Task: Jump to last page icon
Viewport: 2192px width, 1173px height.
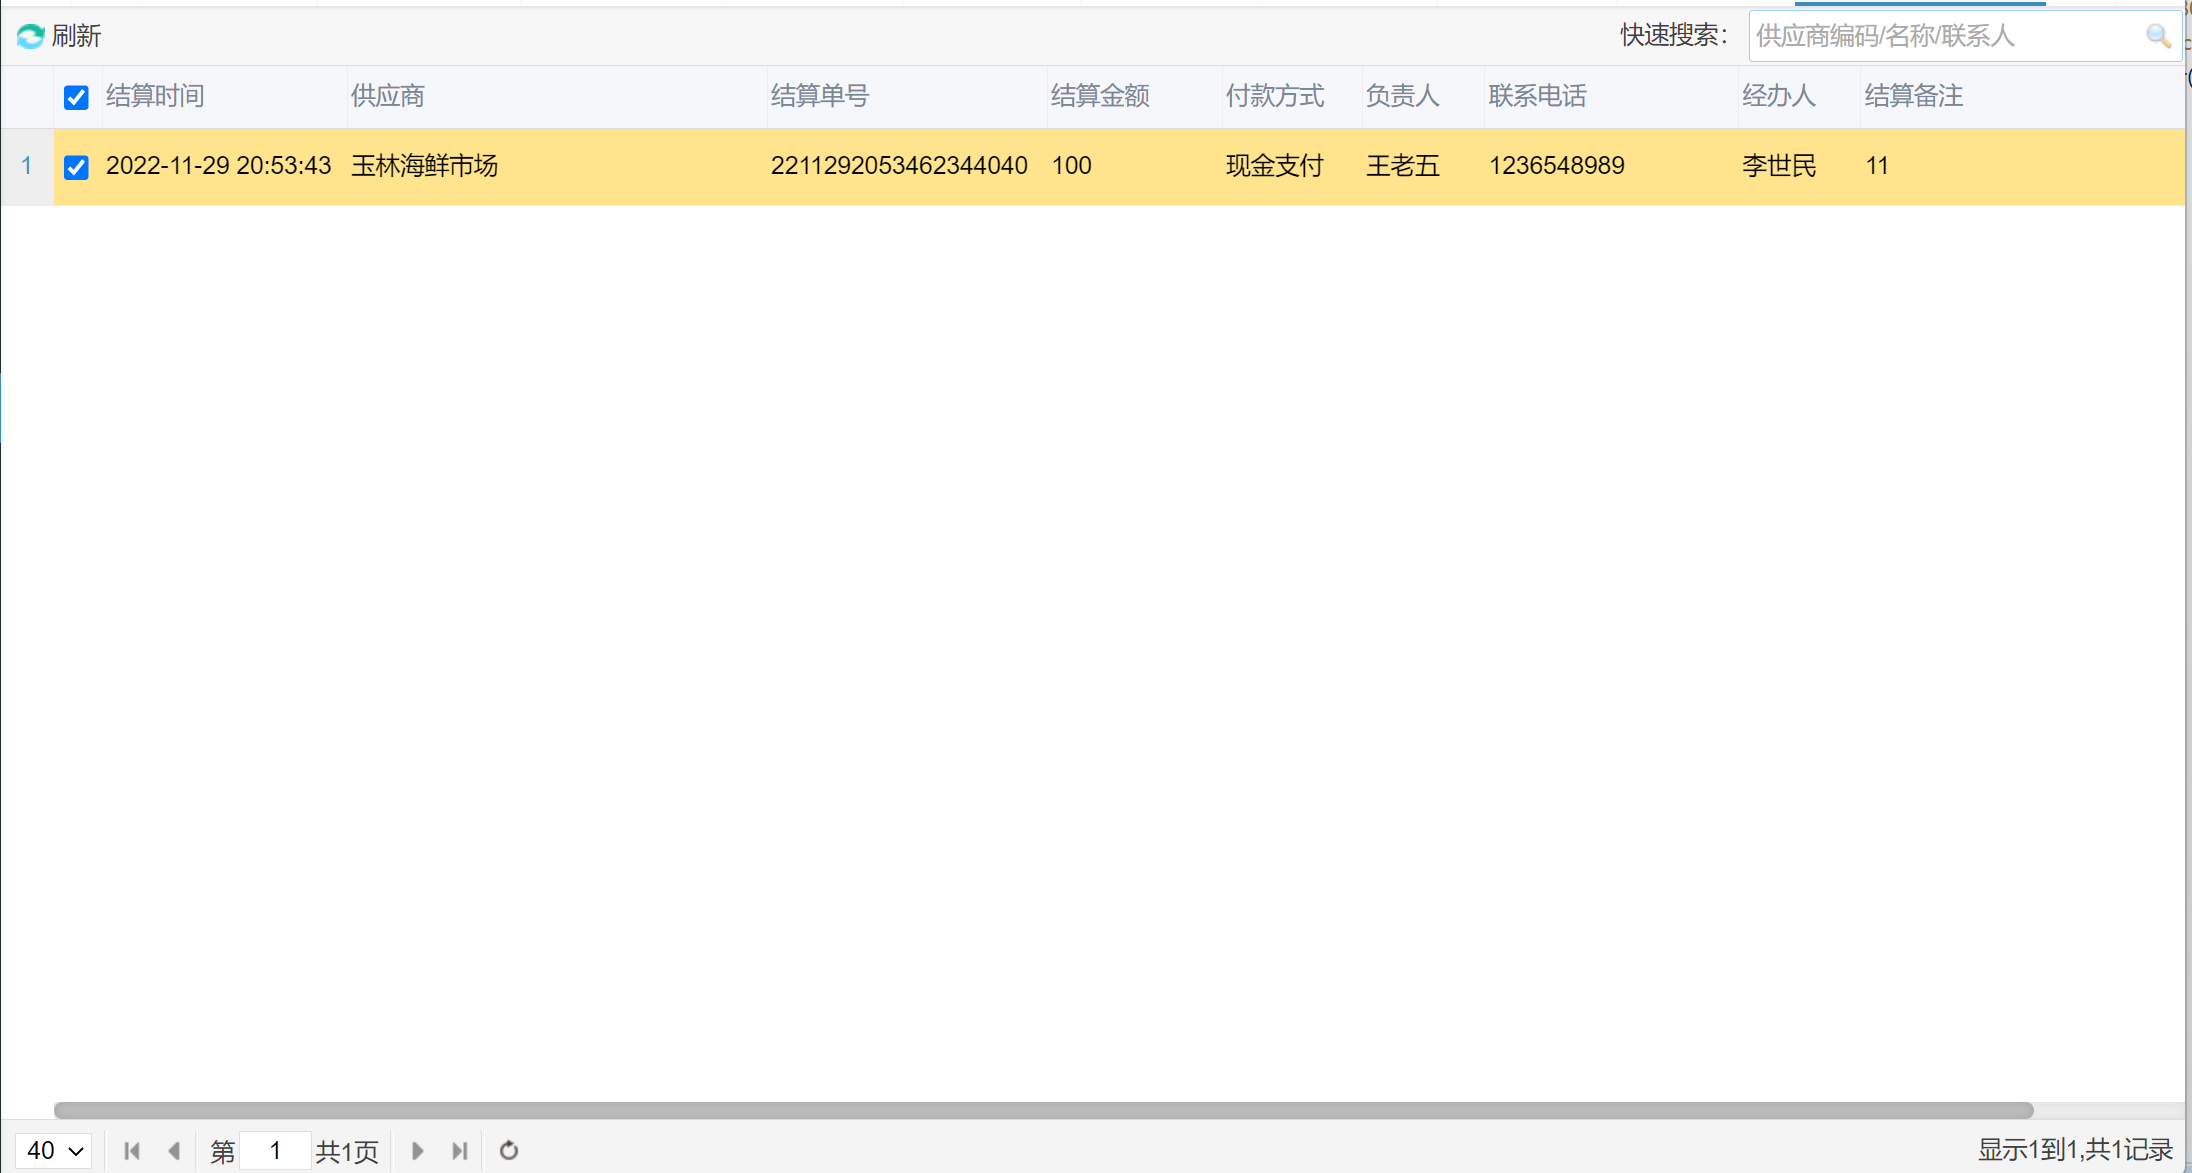Action: (x=460, y=1151)
